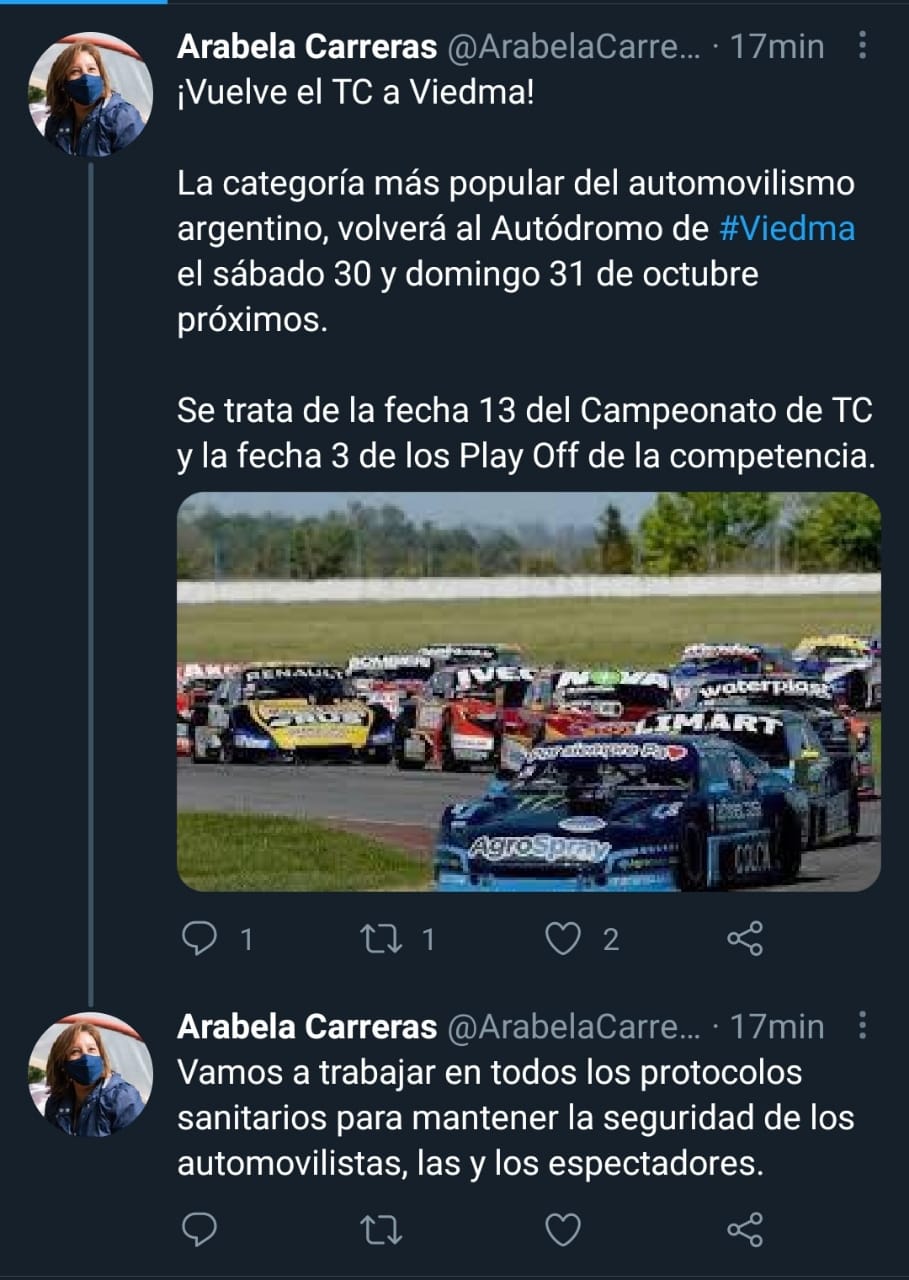
Task: Like the protocolos sanitarios tweet
Action: tap(566, 1229)
